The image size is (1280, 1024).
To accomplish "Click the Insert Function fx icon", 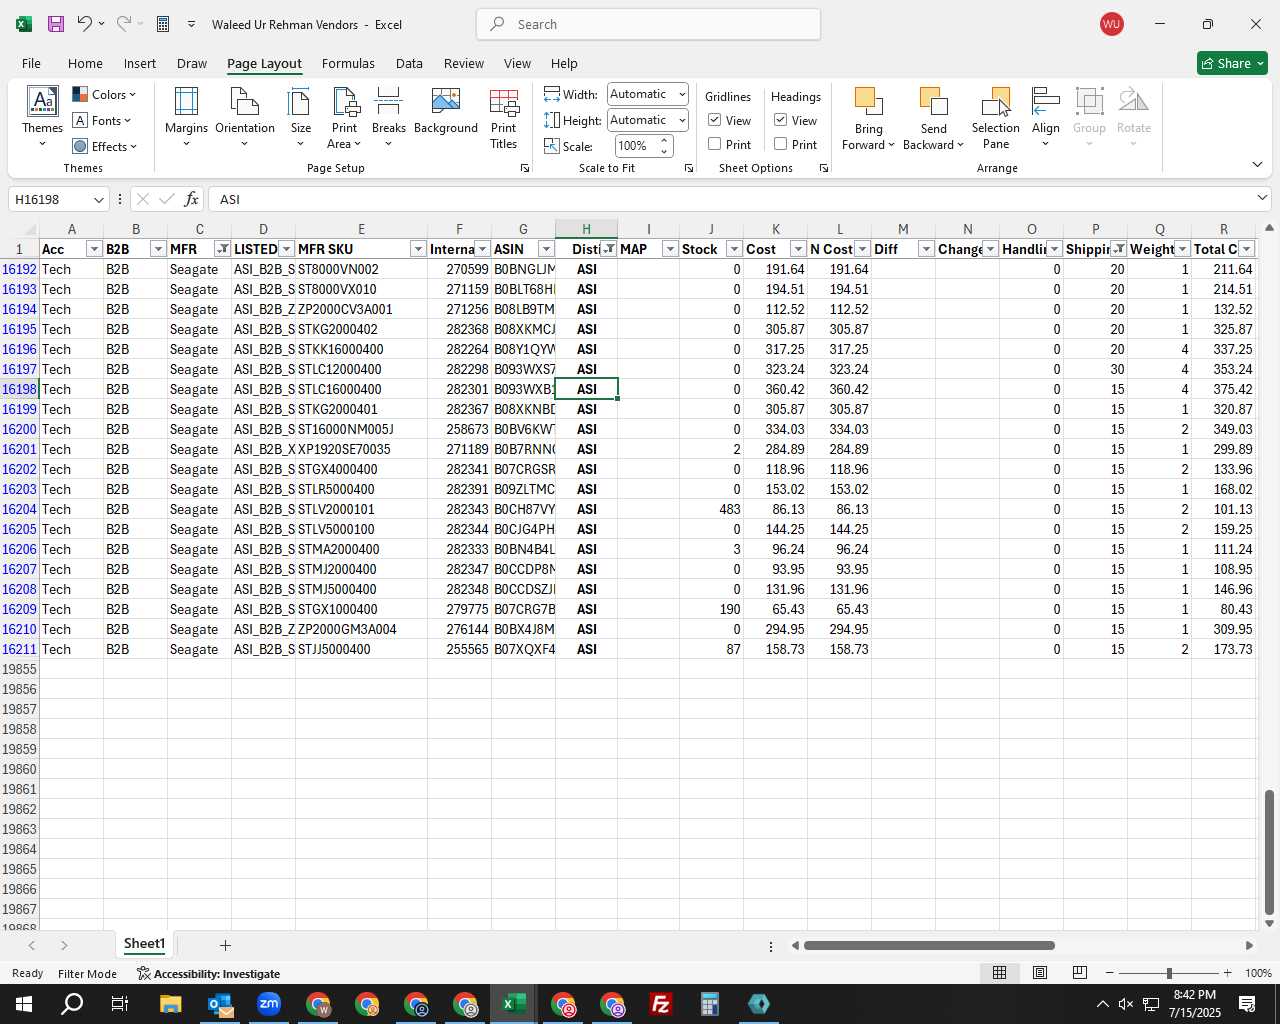I will point(191,199).
